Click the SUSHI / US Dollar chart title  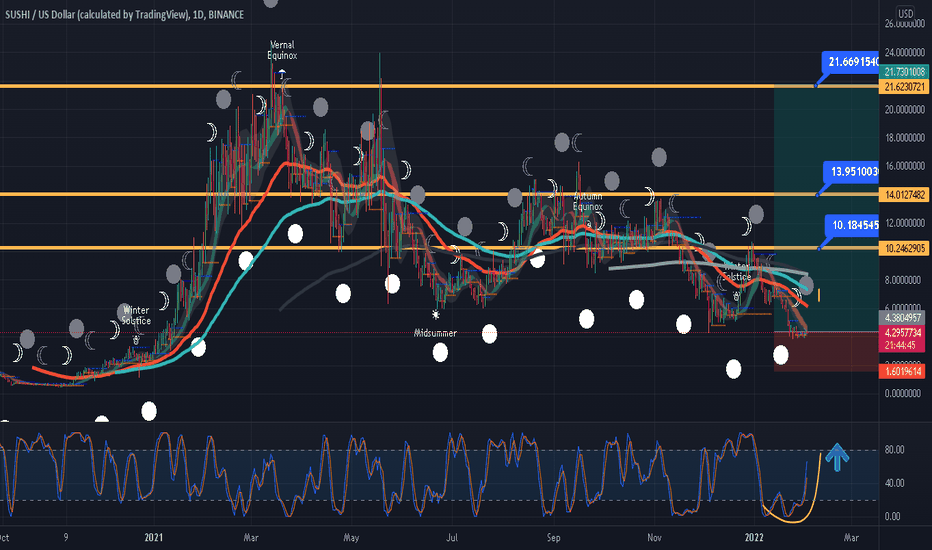click(125, 14)
